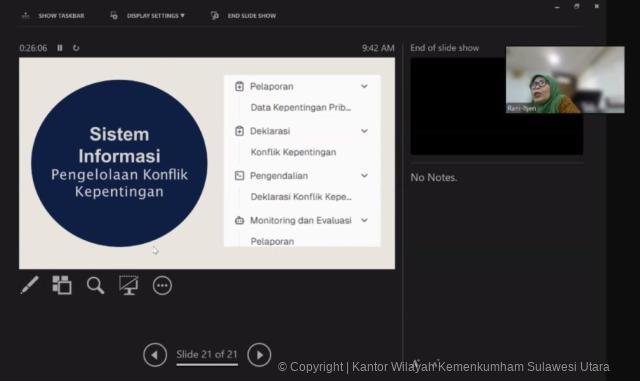Click the 0:26:06 elapsed timer
The width and height of the screenshot is (640, 381).
33,48
